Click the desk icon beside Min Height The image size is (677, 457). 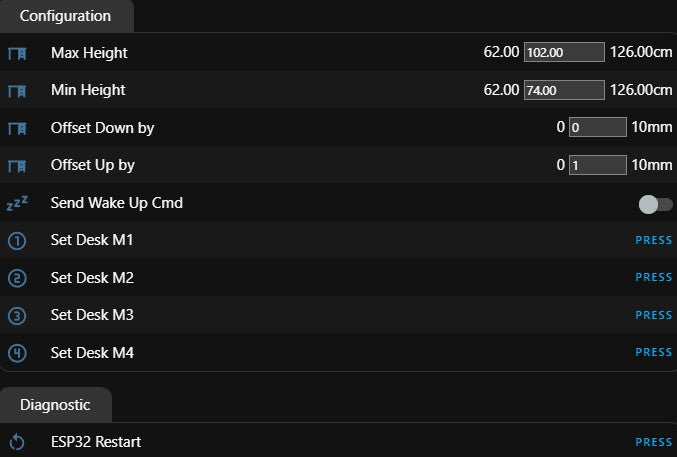tap(17, 91)
